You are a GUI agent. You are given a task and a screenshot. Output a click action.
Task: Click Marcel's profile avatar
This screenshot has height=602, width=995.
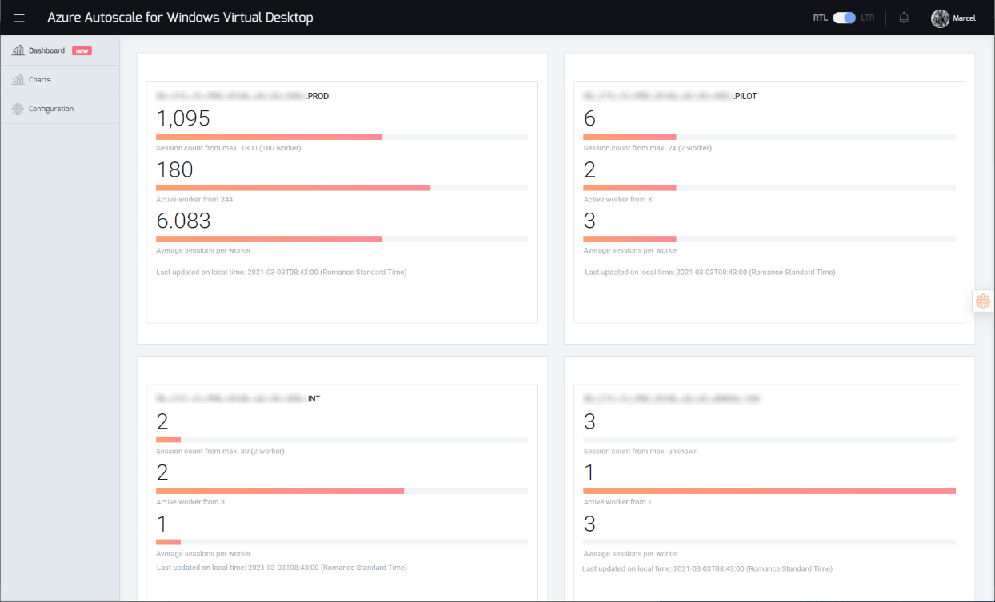click(940, 18)
